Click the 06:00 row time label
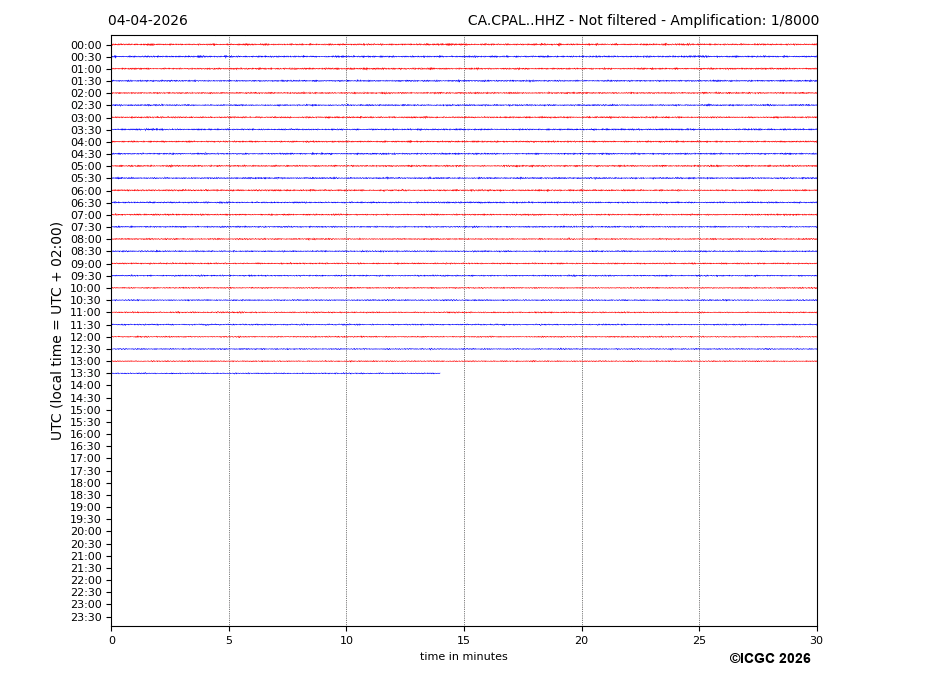 tap(86, 191)
